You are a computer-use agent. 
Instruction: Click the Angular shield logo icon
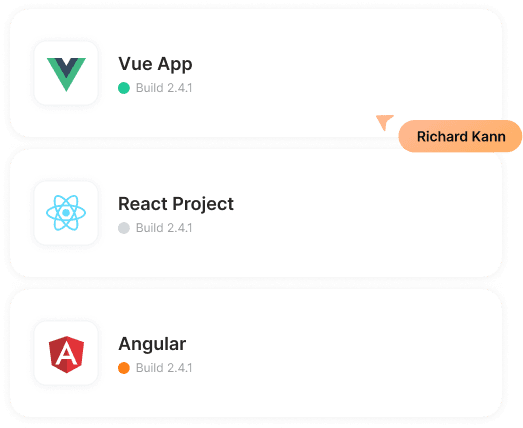coord(66,354)
